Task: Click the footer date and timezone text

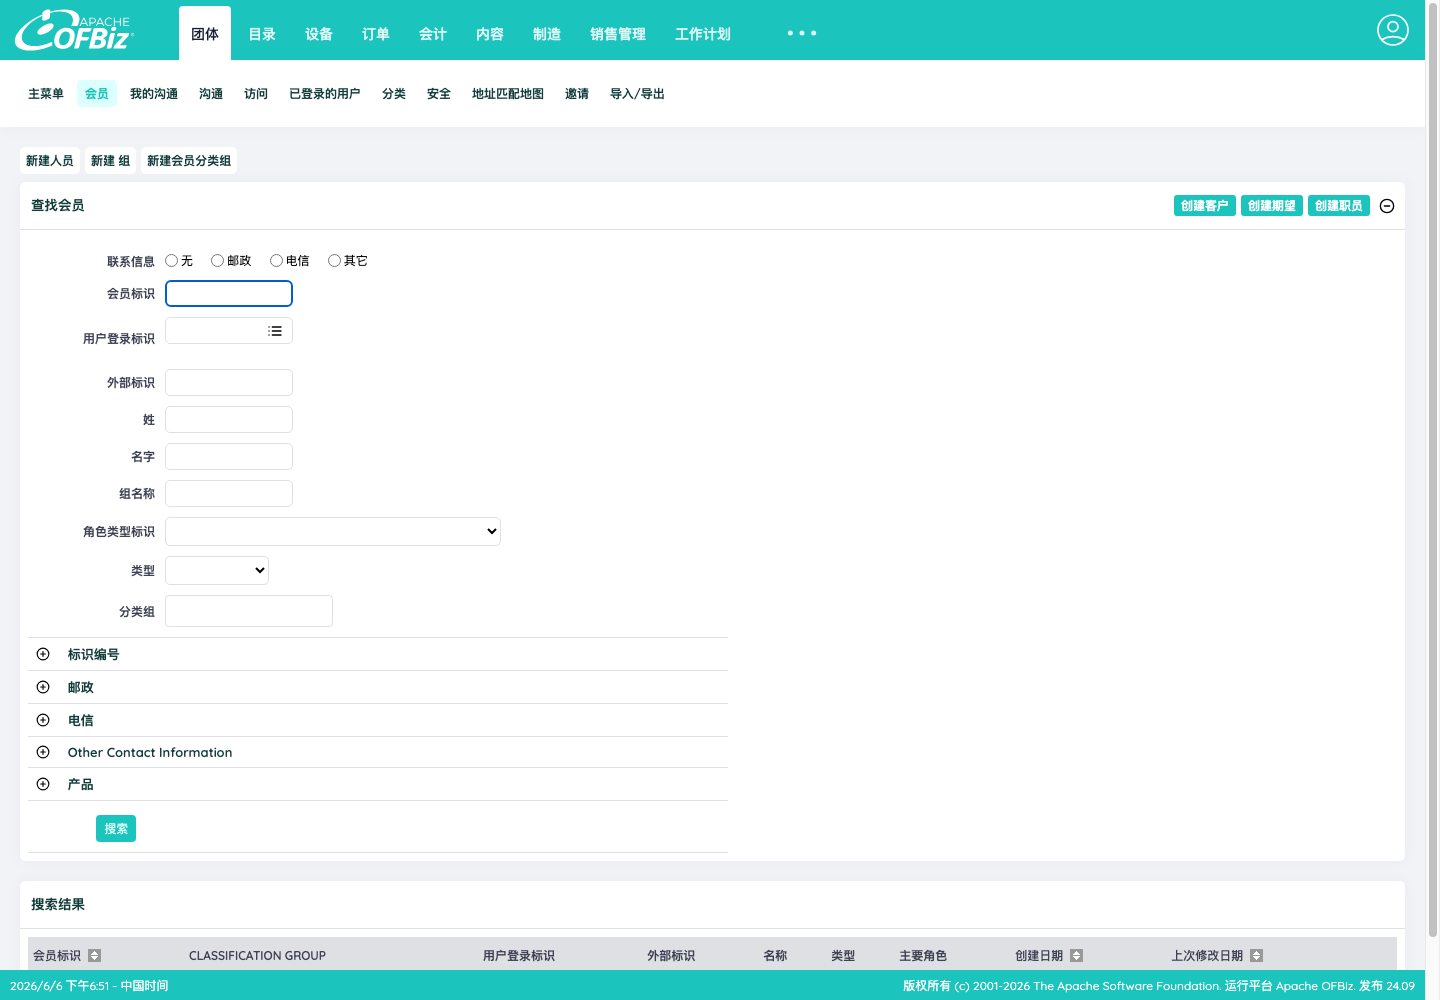Action: tap(89, 986)
